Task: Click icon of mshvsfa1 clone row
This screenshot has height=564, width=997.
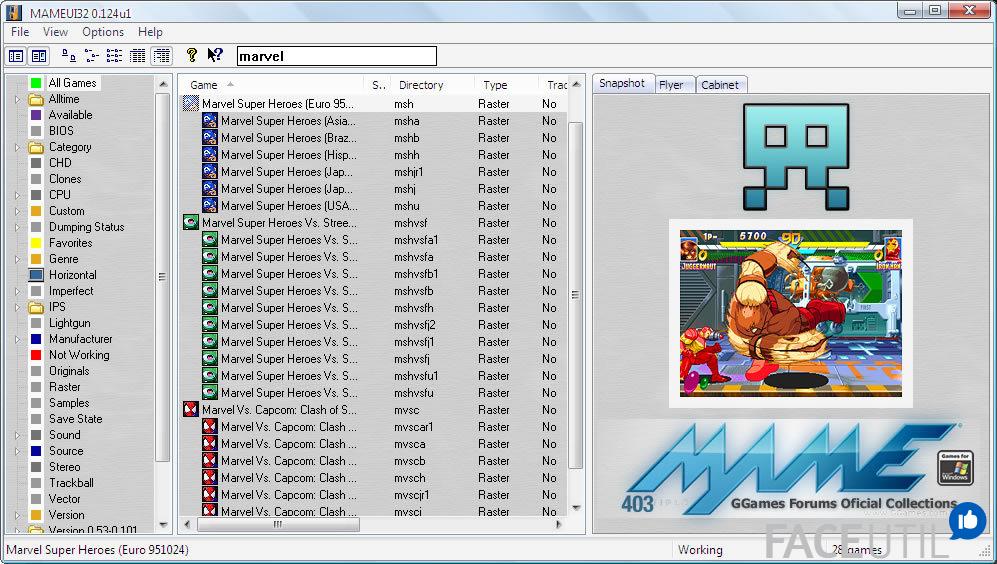Action: tap(210, 240)
